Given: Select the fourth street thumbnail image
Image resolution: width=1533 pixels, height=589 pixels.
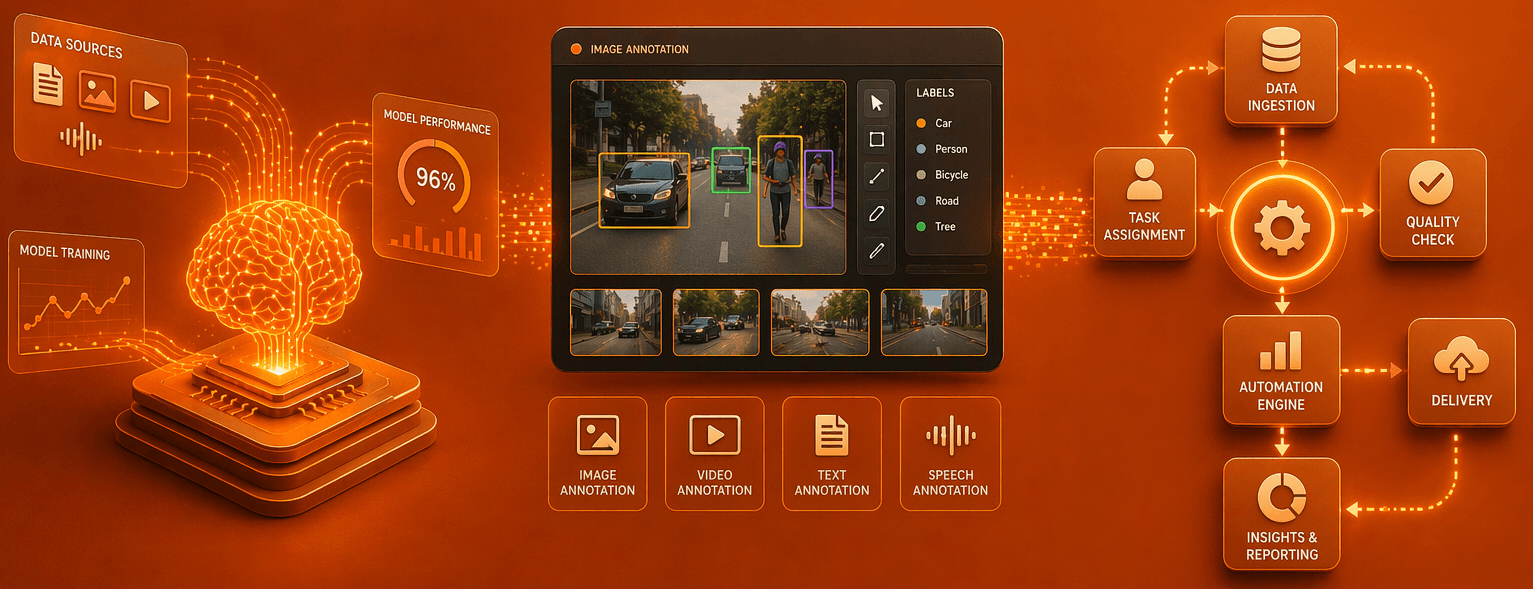Looking at the screenshot, I should pos(933,322).
